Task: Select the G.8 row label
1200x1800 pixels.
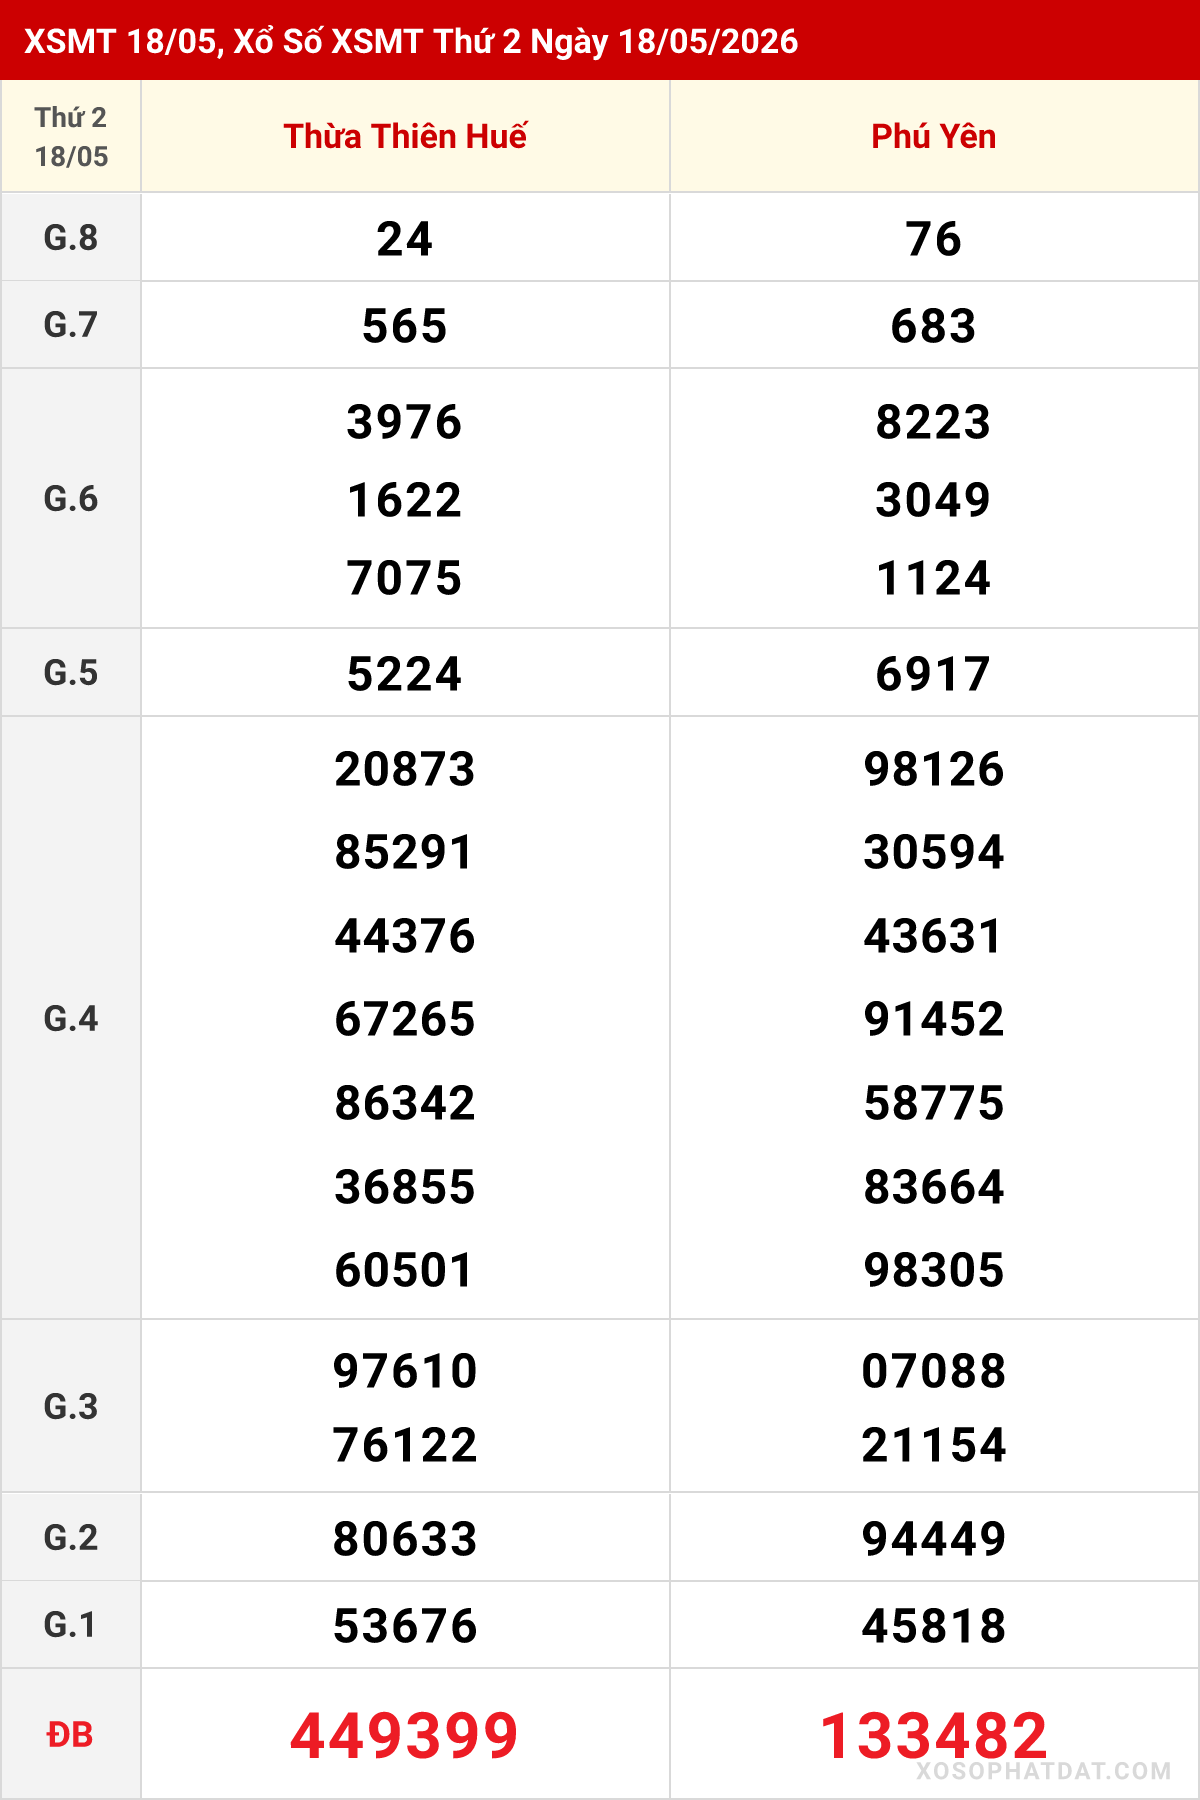Action: (x=71, y=238)
